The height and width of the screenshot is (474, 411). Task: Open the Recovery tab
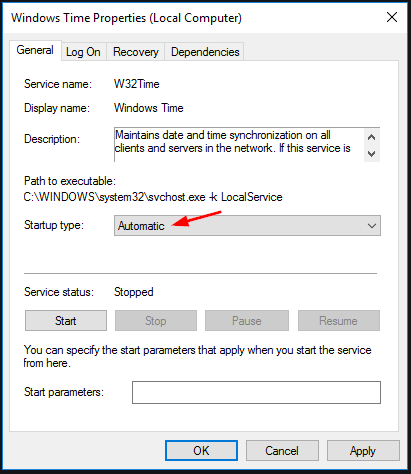135,52
